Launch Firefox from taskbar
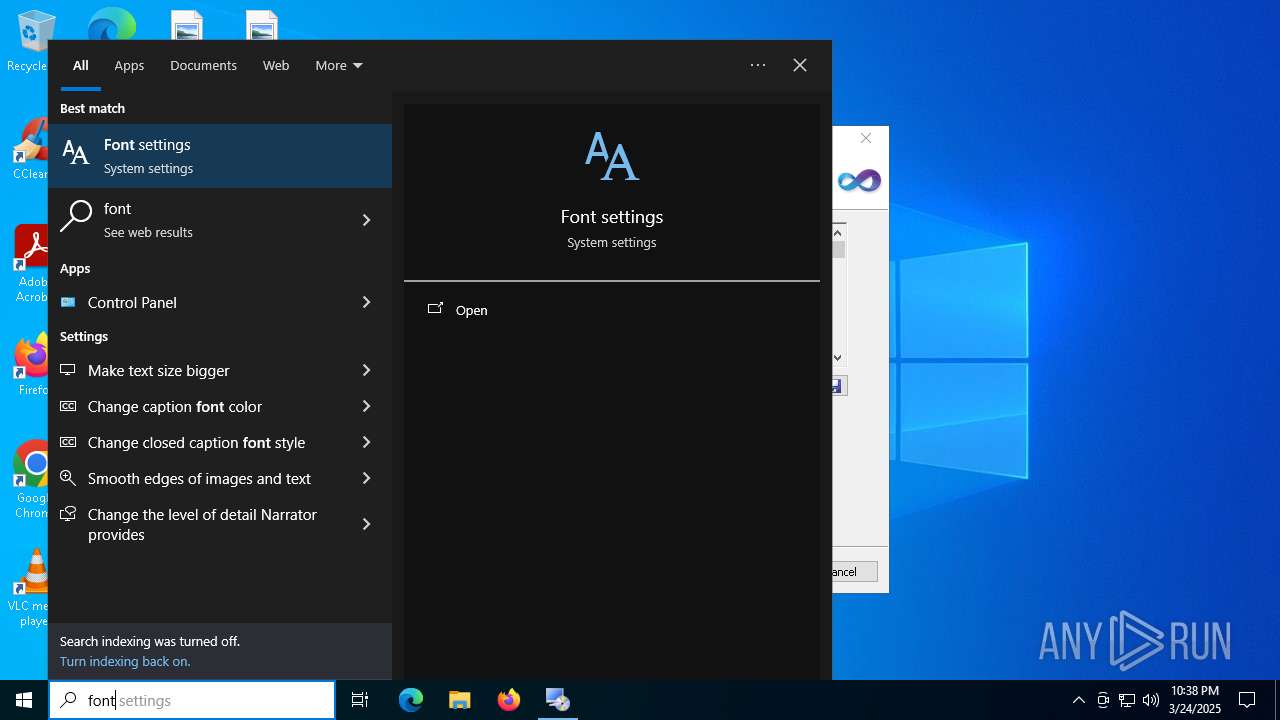 point(509,700)
